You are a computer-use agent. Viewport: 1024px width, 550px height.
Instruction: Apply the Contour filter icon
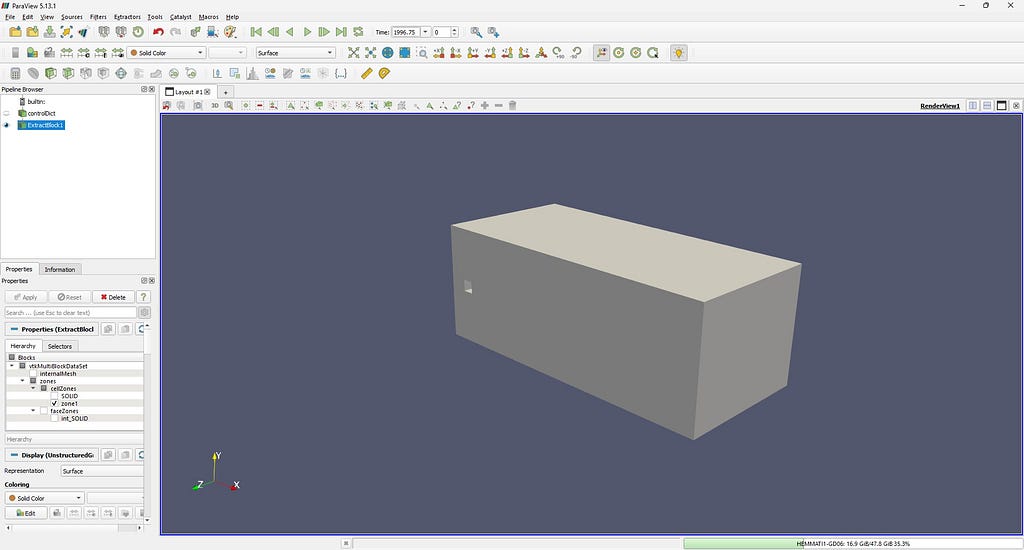pyautogui.click(x=33, y=73)
